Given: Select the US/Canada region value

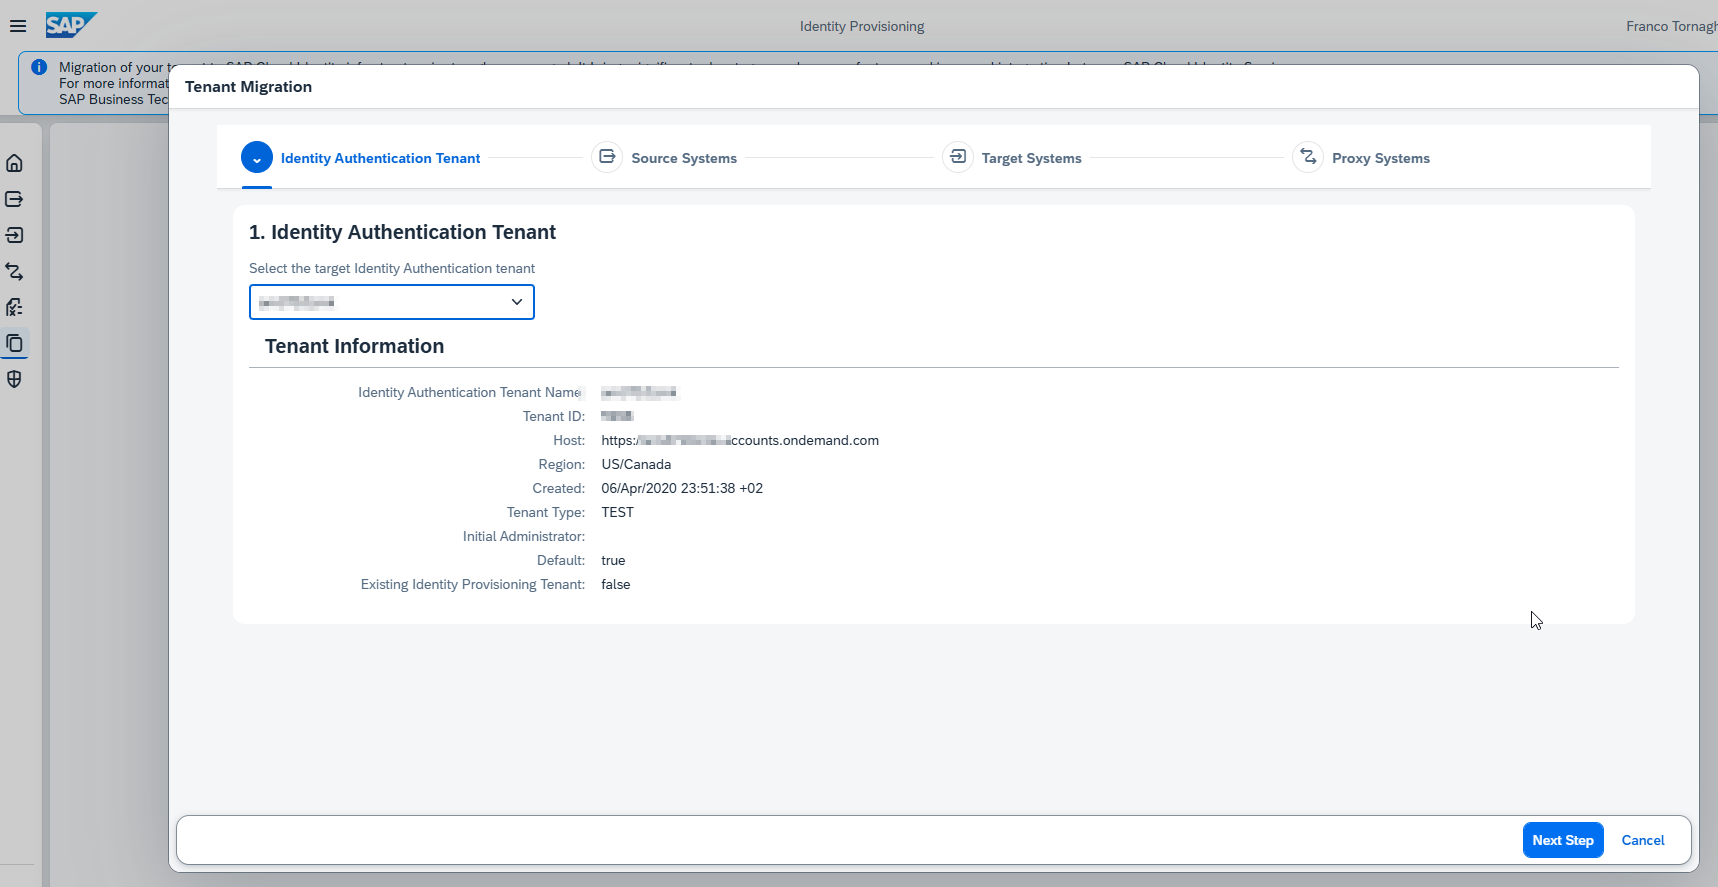Looking at the screenshot, I should pos(636,464).
